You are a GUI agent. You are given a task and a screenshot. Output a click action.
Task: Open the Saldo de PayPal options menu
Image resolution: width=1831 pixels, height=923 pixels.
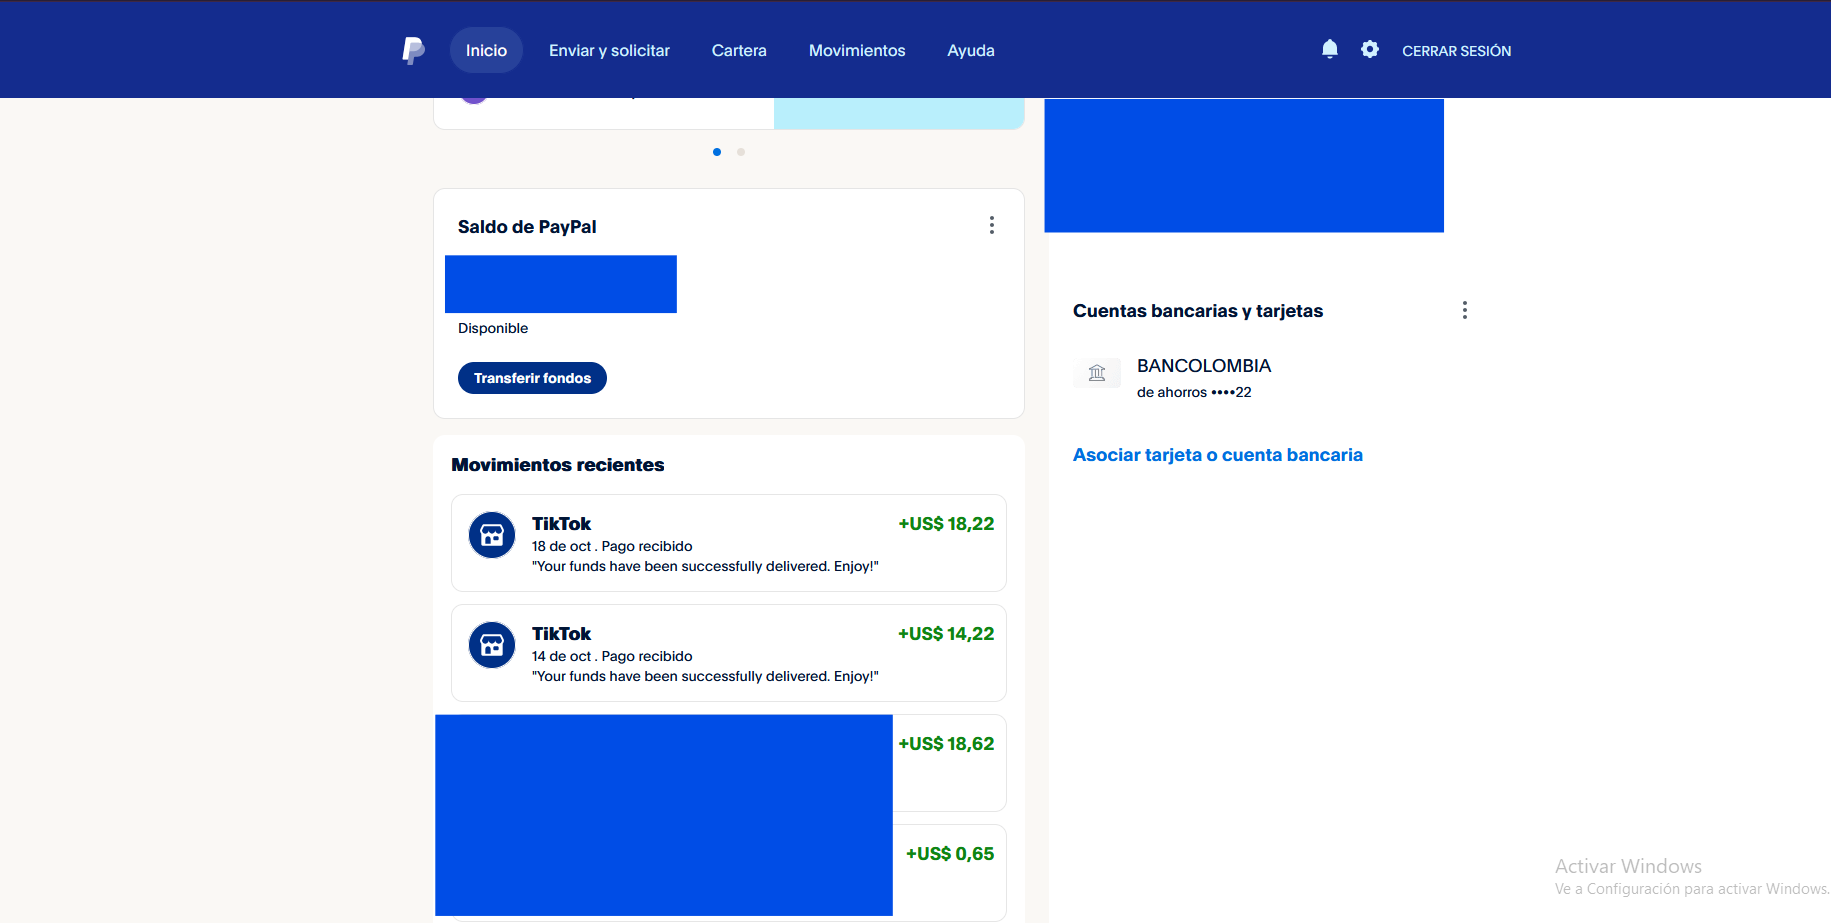pos(992,225)
